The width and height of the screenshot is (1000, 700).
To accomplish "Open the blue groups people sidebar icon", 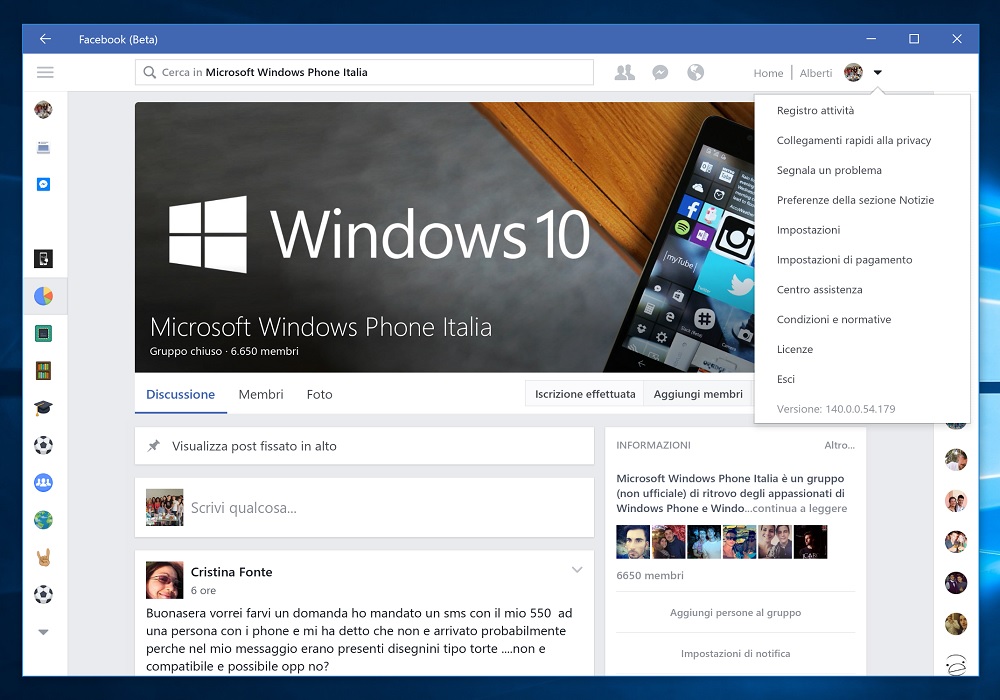I will point(43,483).
